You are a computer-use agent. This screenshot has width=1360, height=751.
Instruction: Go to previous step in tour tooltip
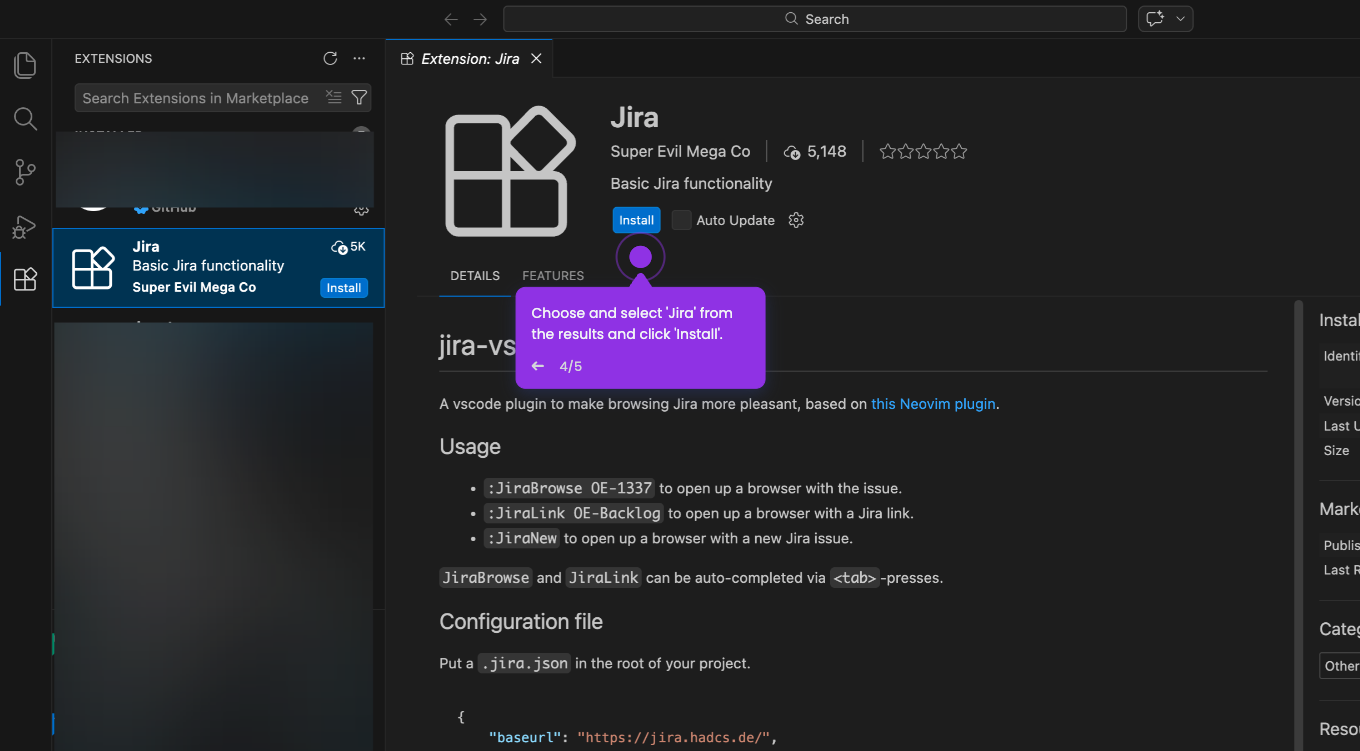(x=538, y=366)
